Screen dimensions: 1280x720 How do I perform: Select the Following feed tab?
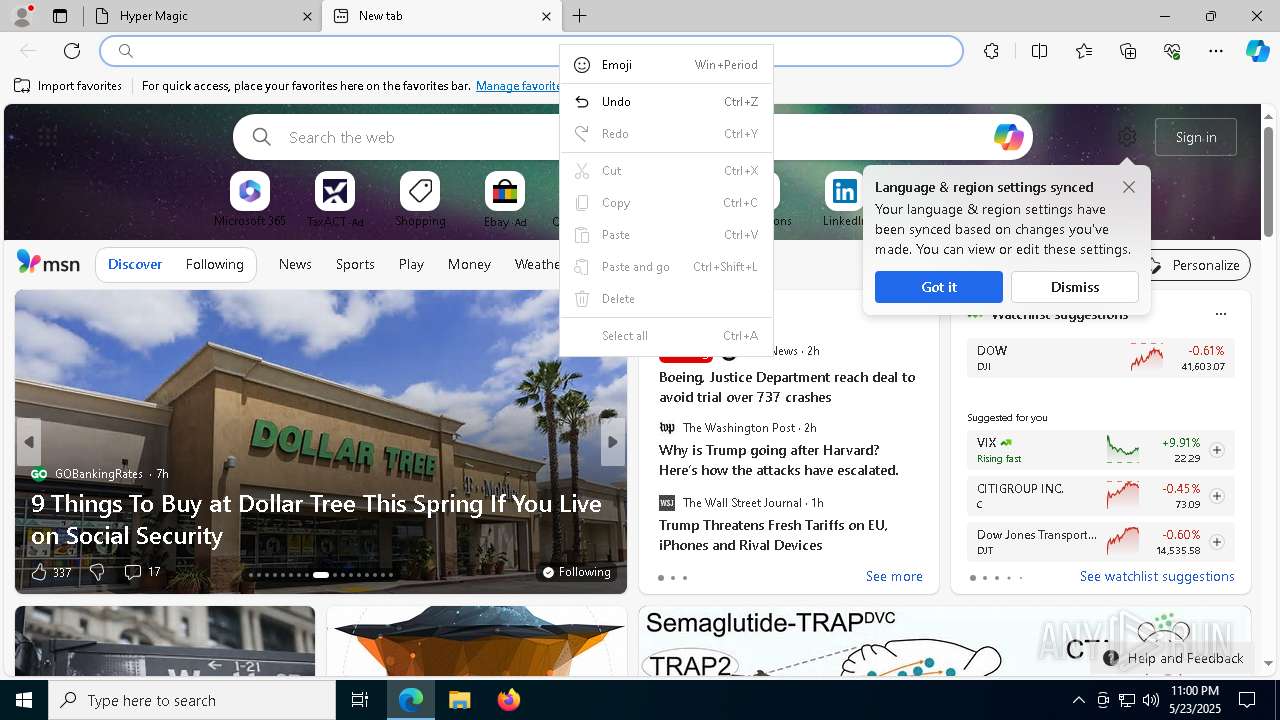[214, 264]
